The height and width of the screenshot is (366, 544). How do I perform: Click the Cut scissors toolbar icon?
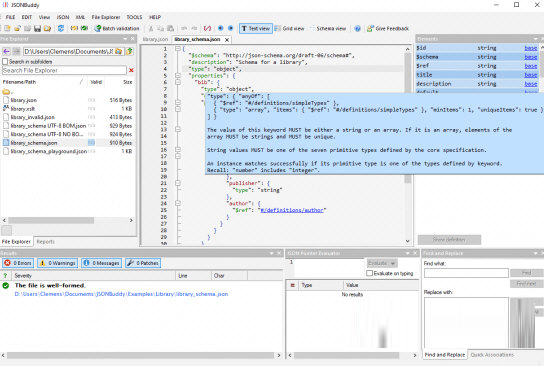tap(151, 28)
